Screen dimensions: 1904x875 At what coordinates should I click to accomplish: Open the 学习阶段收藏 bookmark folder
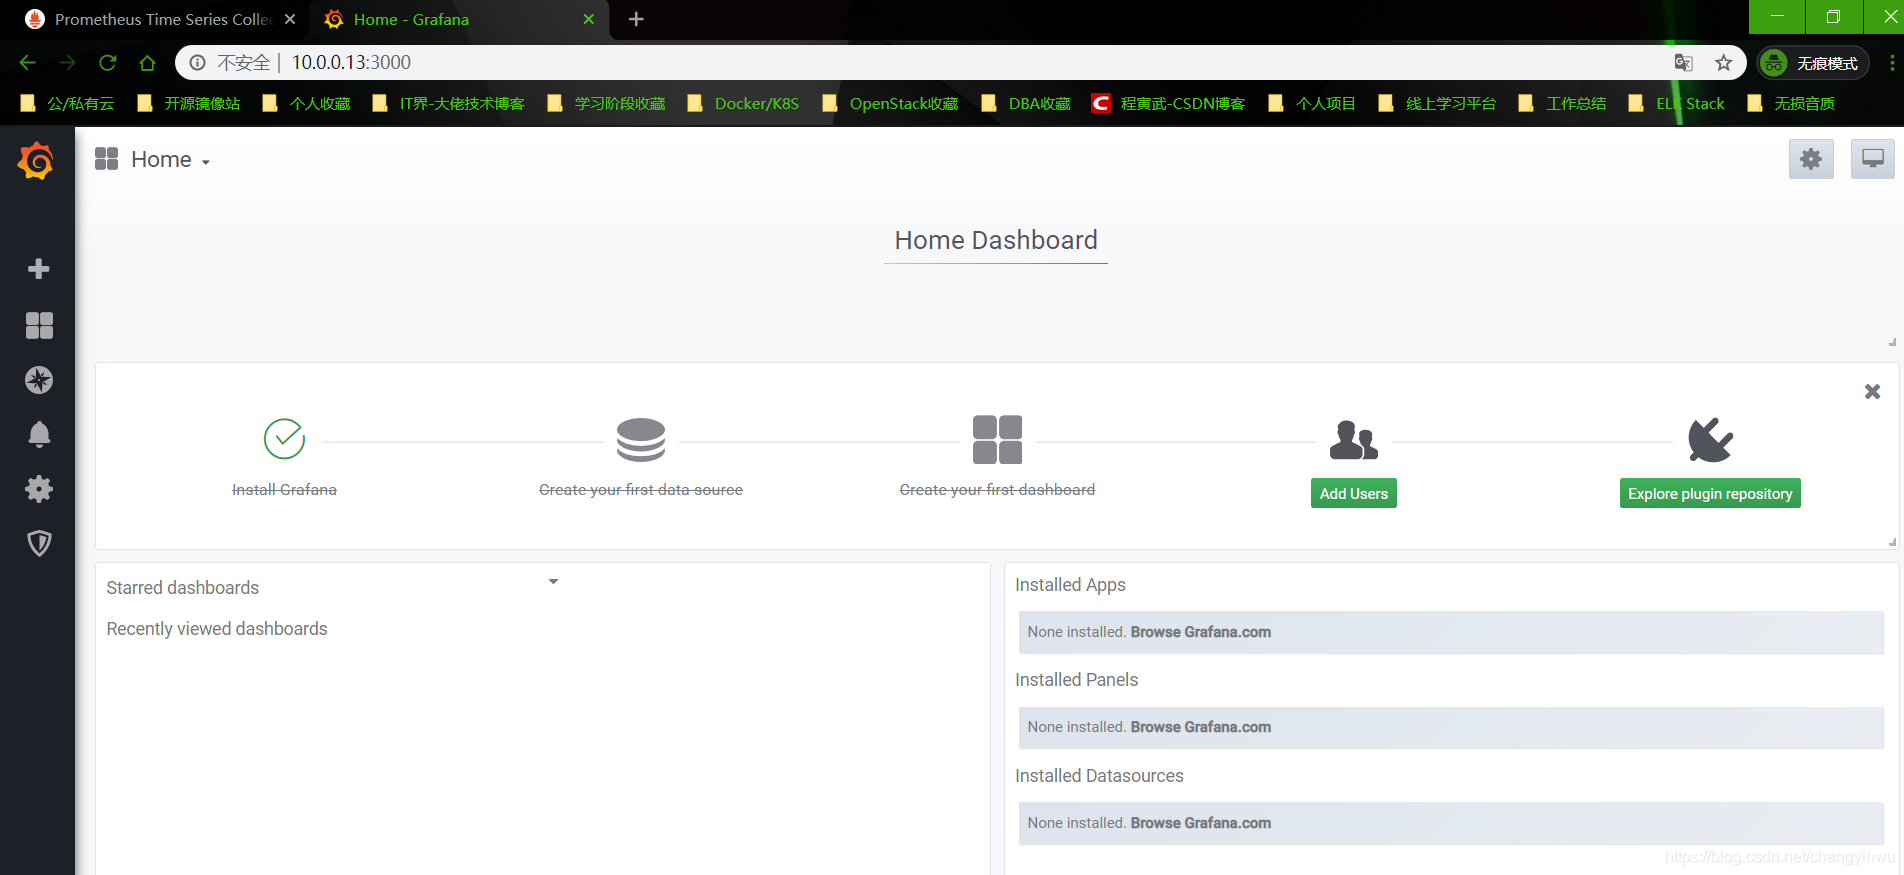click(x=606, y=103)
